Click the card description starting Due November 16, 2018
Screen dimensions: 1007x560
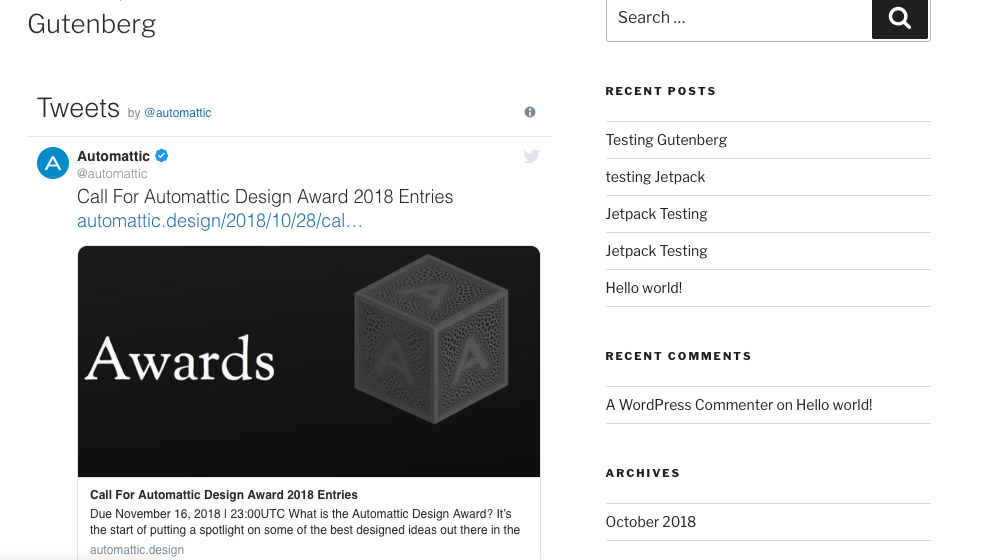point(305,522)
